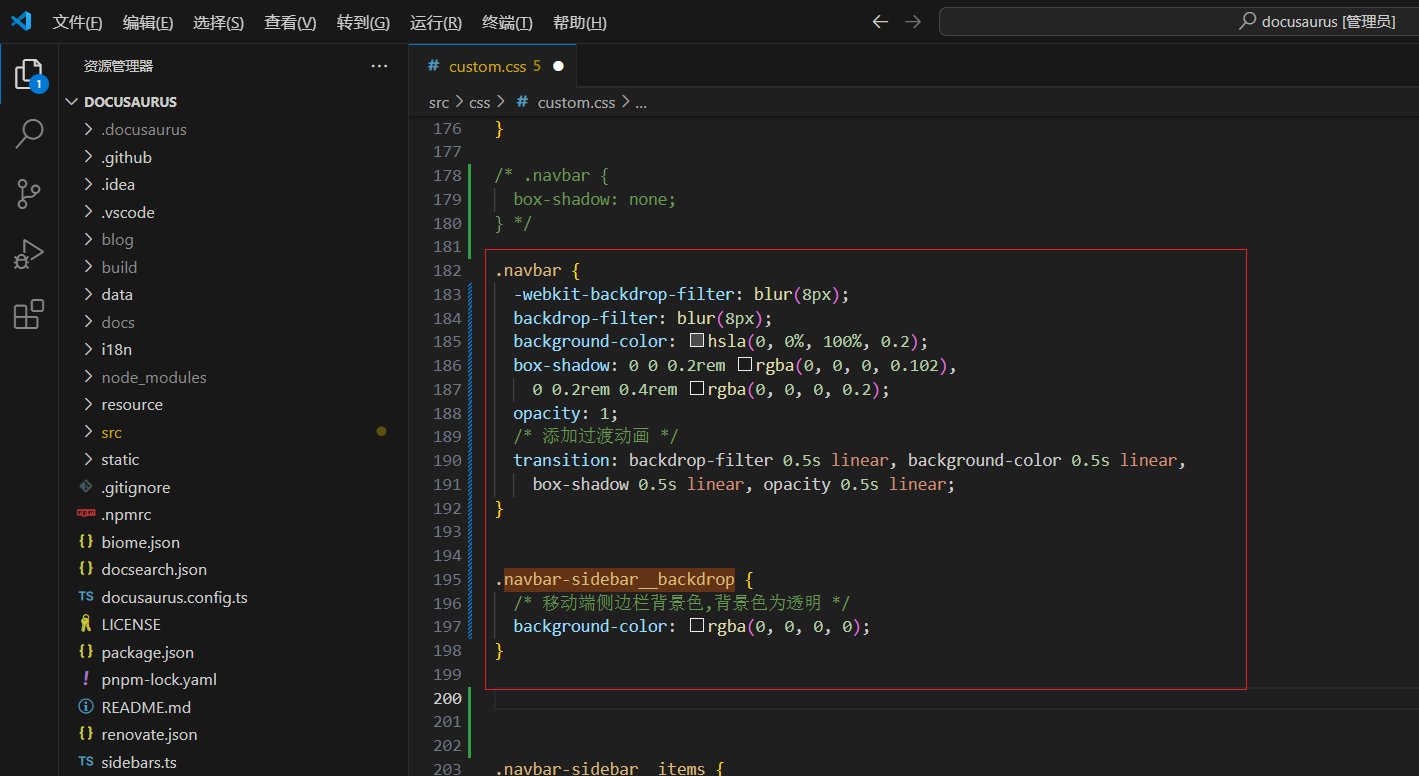Screen dimensions: 1419x776
Task: Collapse the DOCUSAURUS root folder
Action: pyautogui.click(x=71, y=102)
